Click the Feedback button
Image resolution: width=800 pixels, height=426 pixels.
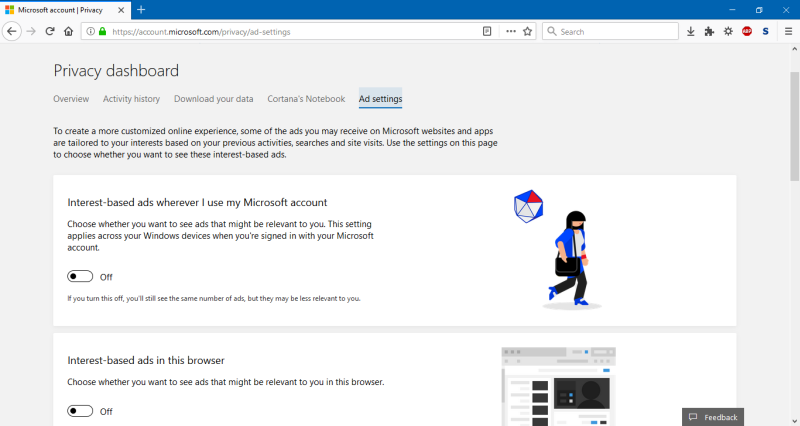coord(713,417)
